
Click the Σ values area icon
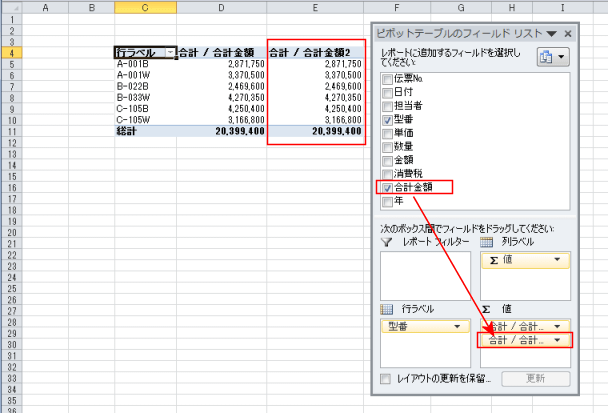(x=486, y=309)
